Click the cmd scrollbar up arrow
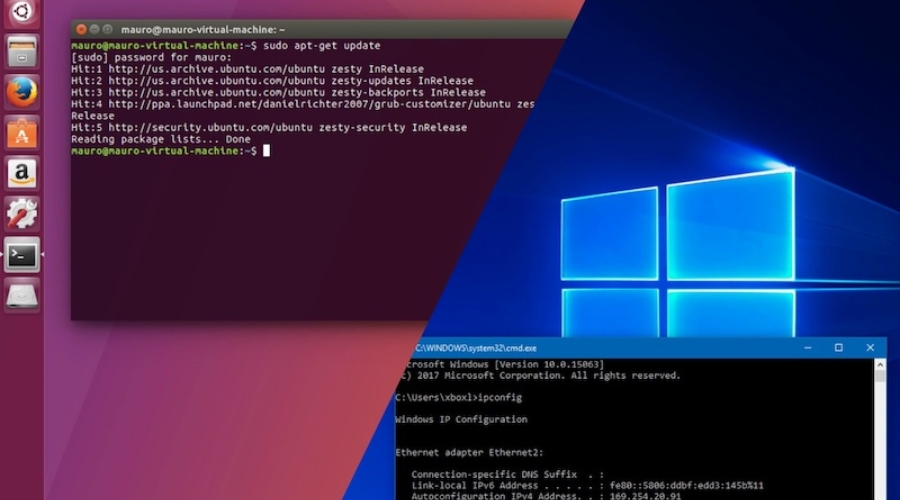The height and width of the screenshot is (500, 900). (x=880, y=366)
